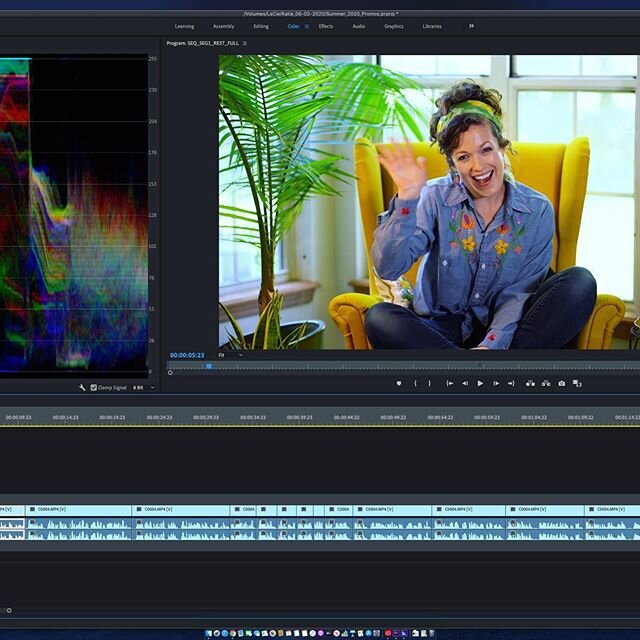The height and width of the screenshot is (640, 640).
Task: Click the Comparison View button
Action: click(577, 383)
